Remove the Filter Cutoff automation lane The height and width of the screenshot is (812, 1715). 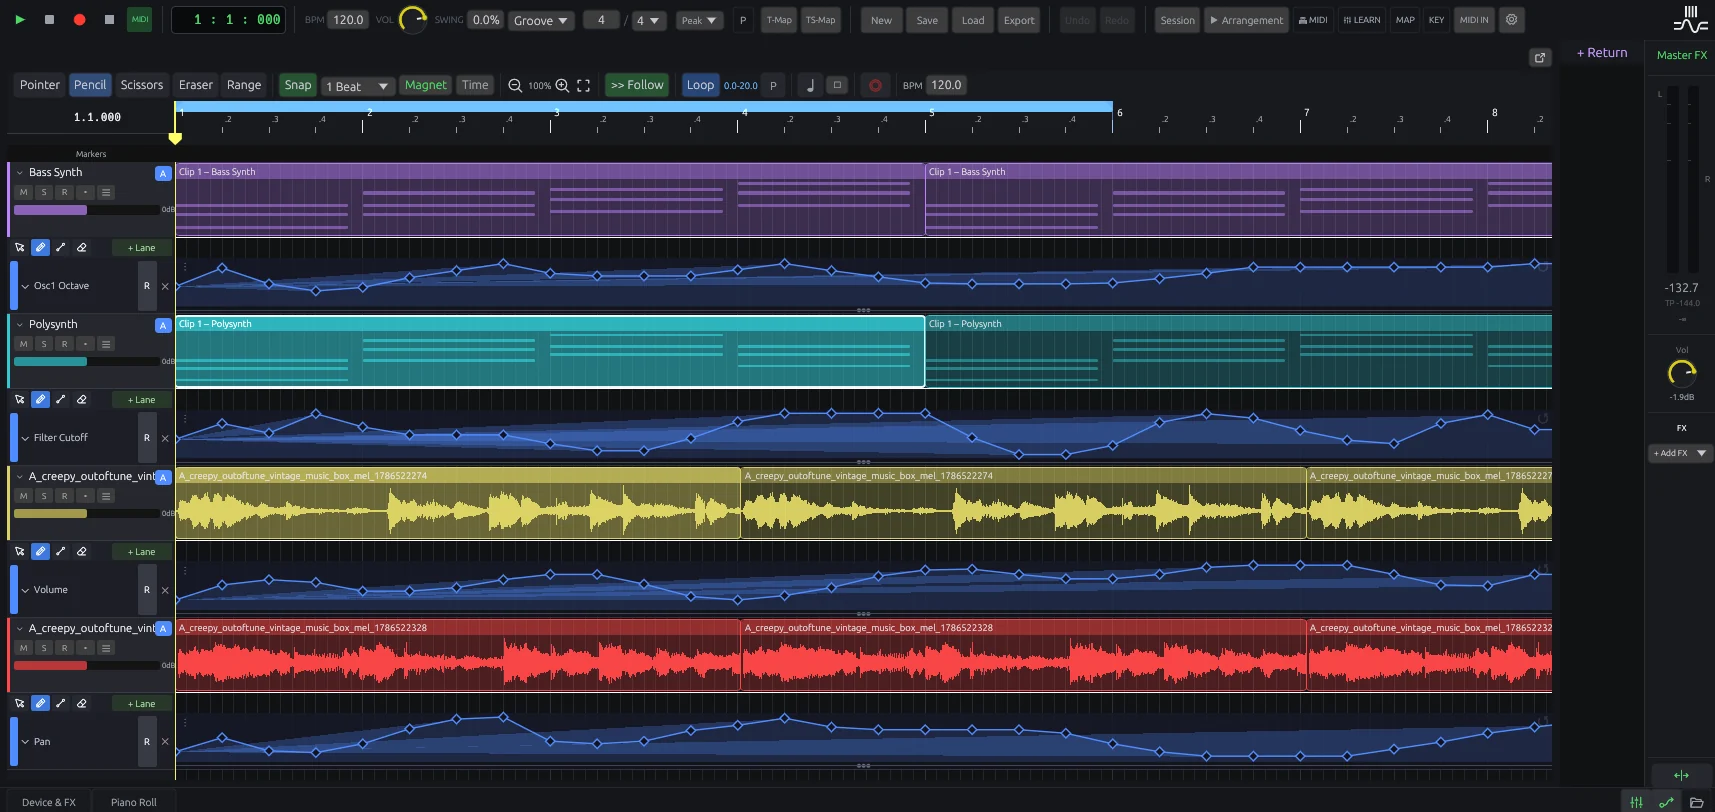165,438
